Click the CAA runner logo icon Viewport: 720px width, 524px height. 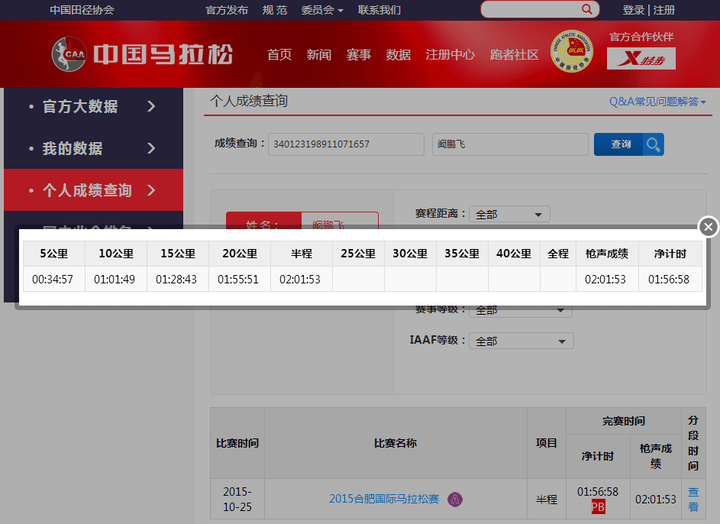point(68,55)
